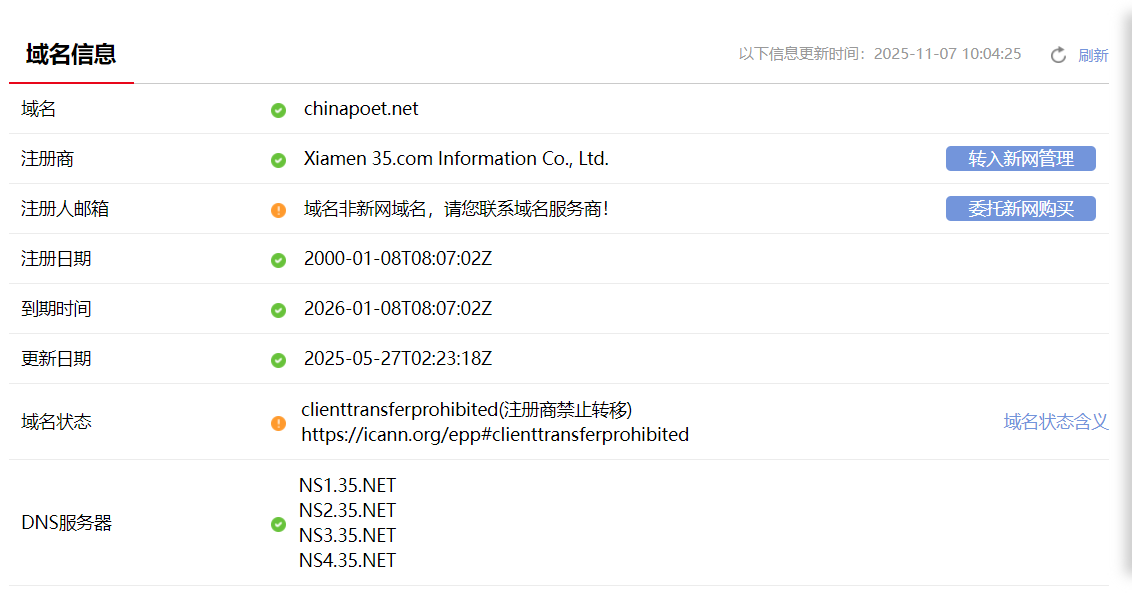
Task: Click green check icon in 注册日期 row
Action: [279, 260]
